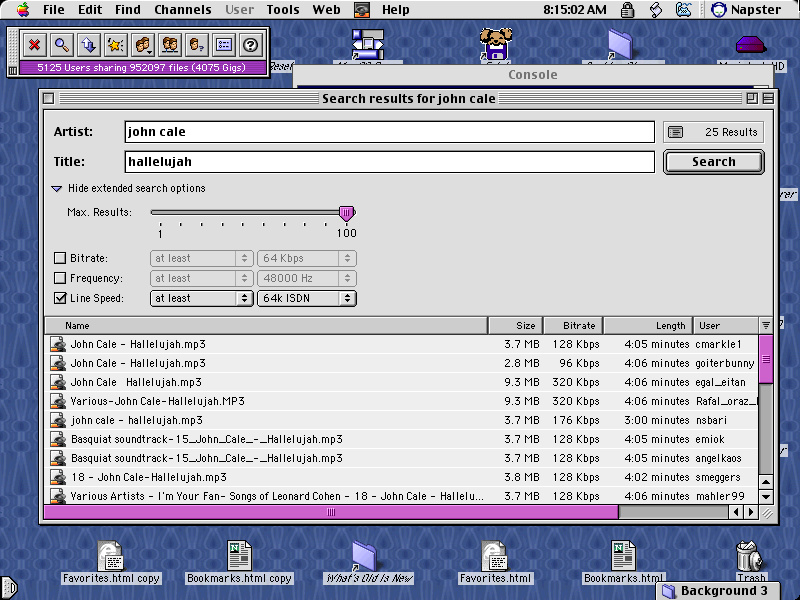Collapse the Hide extended search options triangle
Viewport: 800px width, 600px height.
[x=57, y=188]
